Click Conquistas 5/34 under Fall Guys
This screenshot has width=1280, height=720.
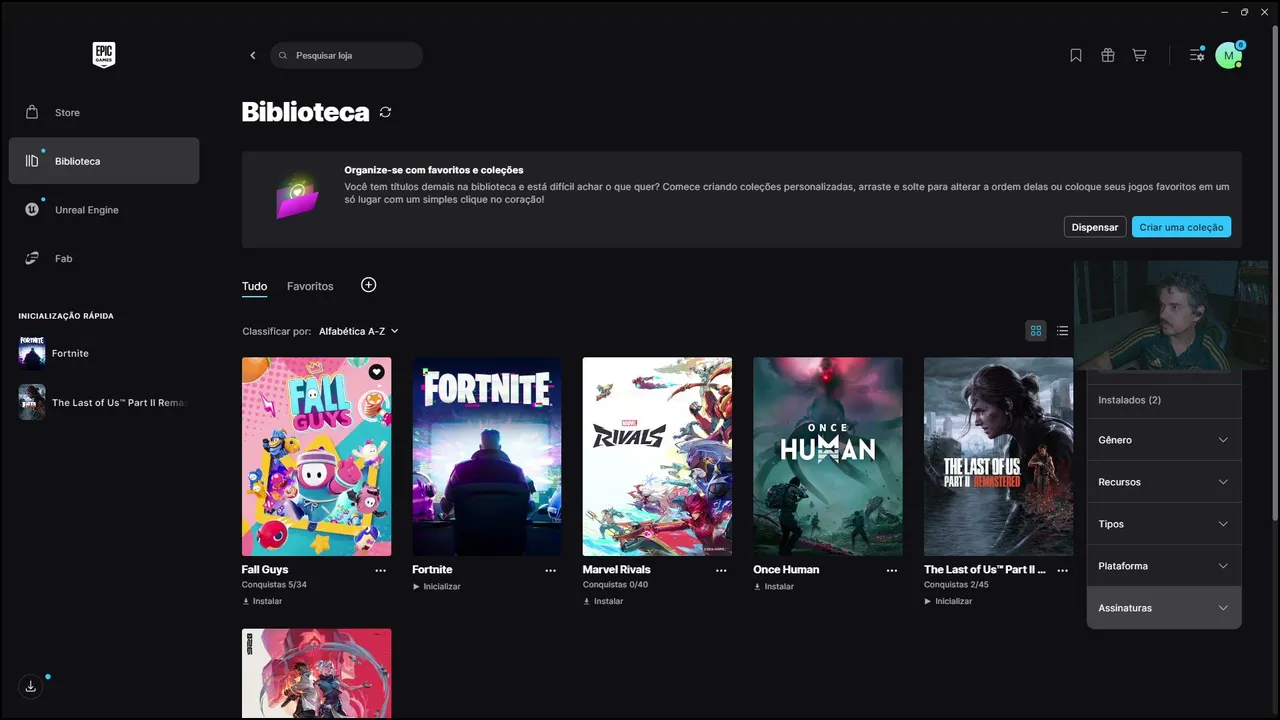[274, 585]
